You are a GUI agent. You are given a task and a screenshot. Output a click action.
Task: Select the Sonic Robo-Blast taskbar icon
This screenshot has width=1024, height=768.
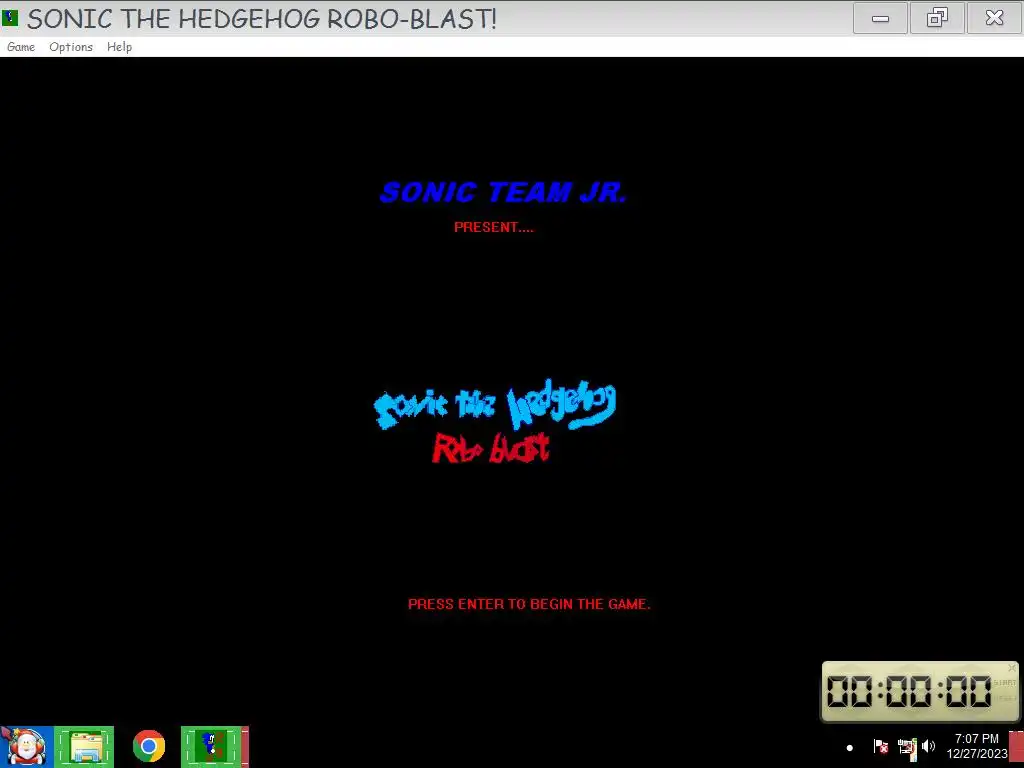pyautogui.click(x=214, y=746)
